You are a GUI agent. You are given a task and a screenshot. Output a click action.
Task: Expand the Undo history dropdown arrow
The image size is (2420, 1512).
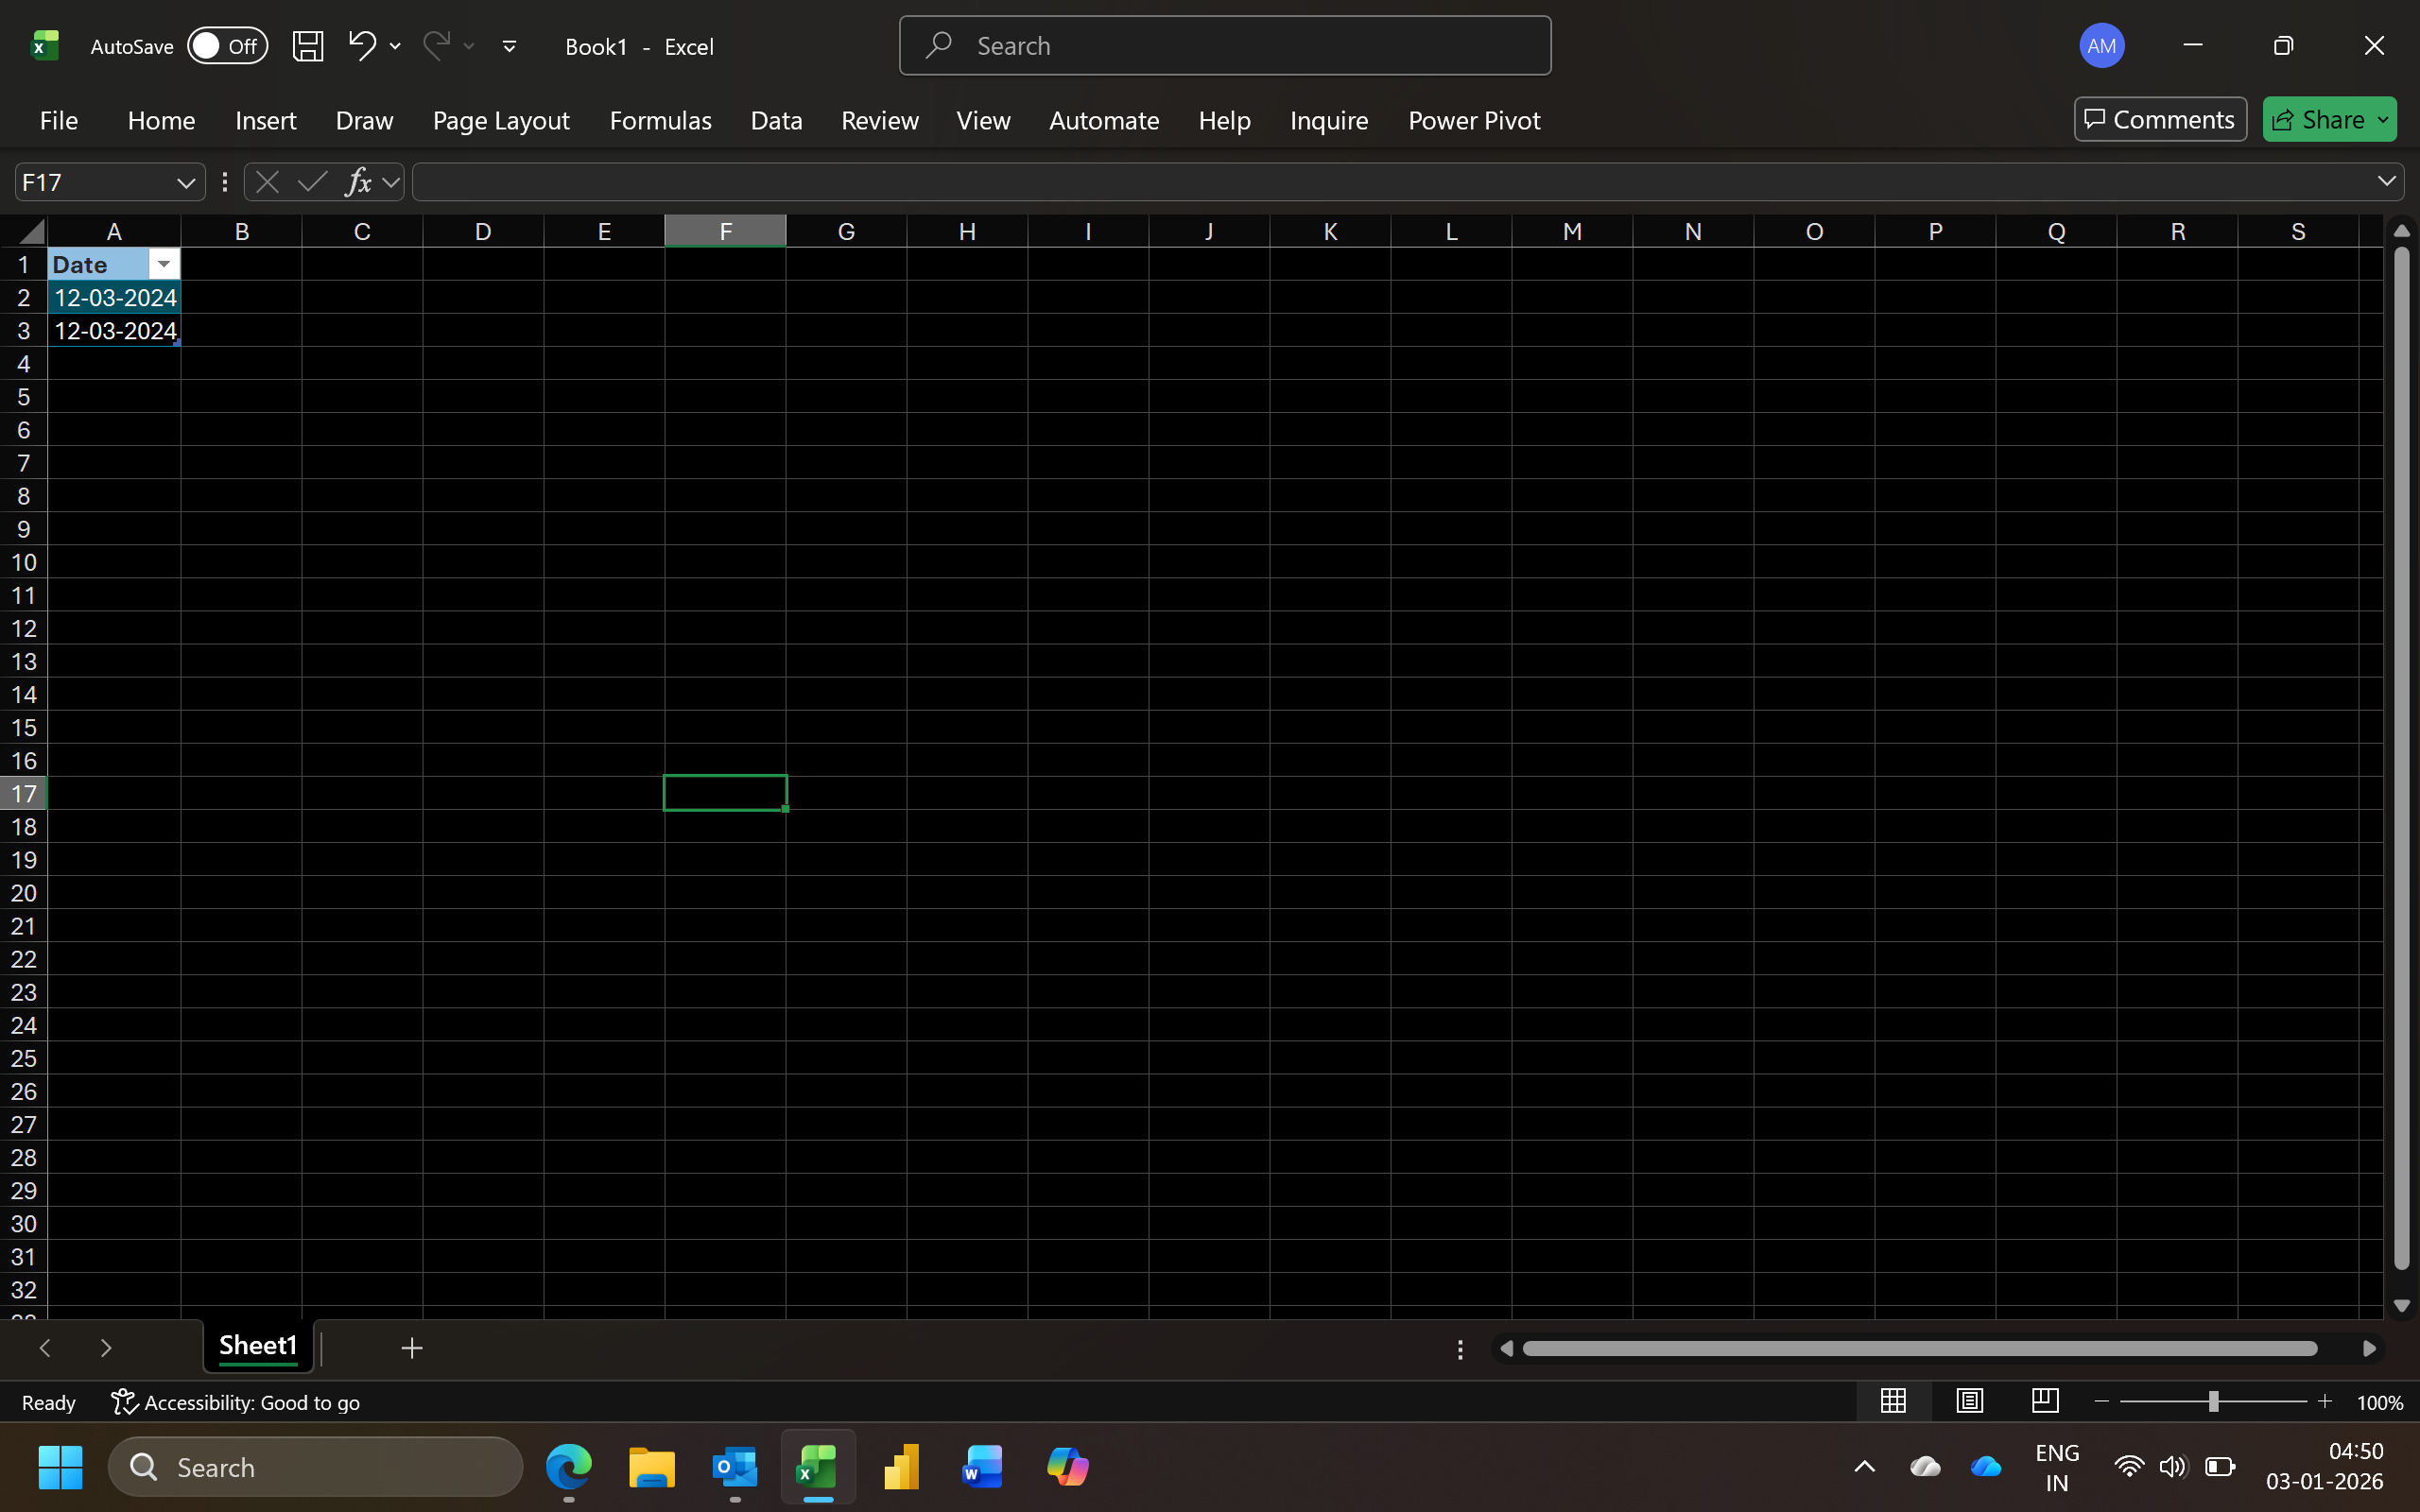click(x=395, y=46)
